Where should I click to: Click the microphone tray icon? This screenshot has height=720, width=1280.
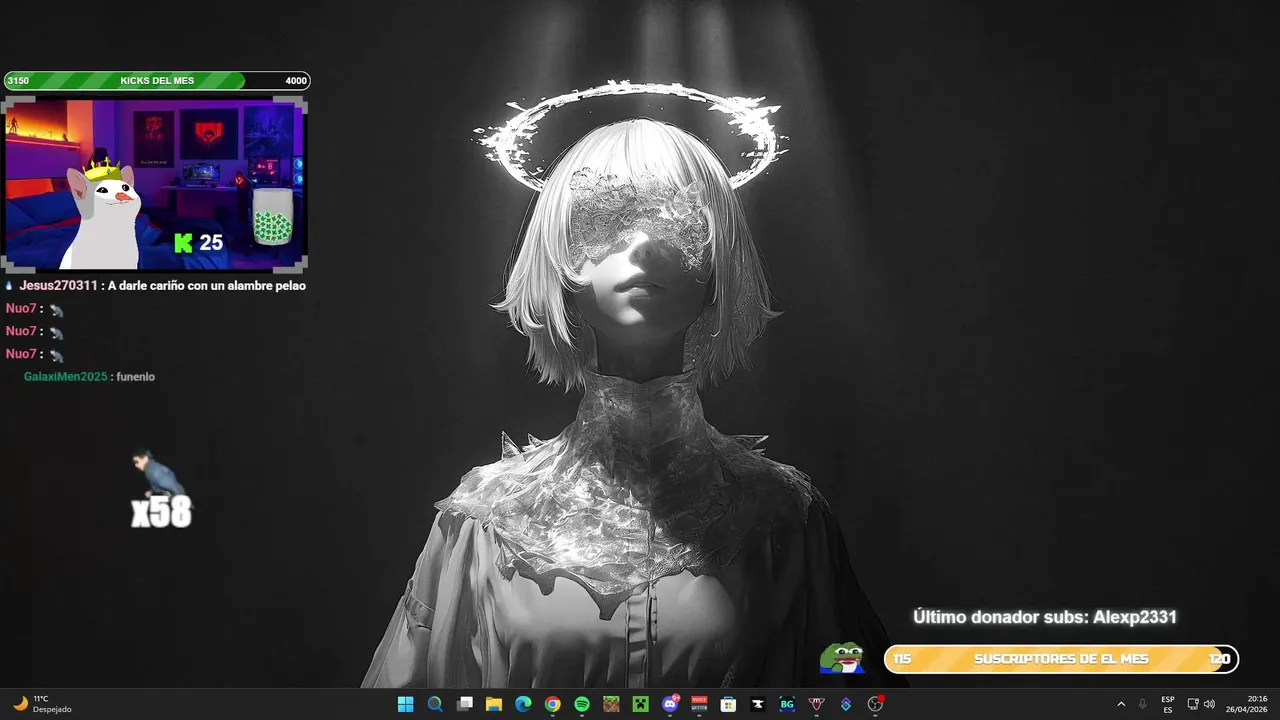tap(1142, 704)
